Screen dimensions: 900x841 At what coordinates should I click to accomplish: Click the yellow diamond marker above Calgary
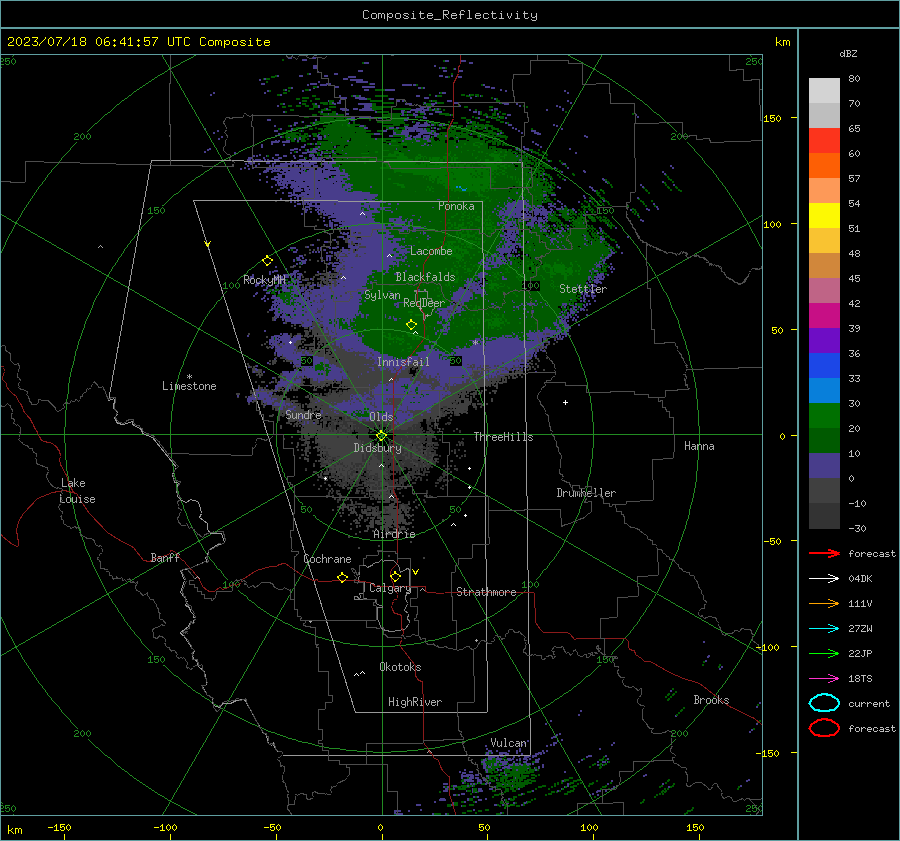[x=395, y=576]
